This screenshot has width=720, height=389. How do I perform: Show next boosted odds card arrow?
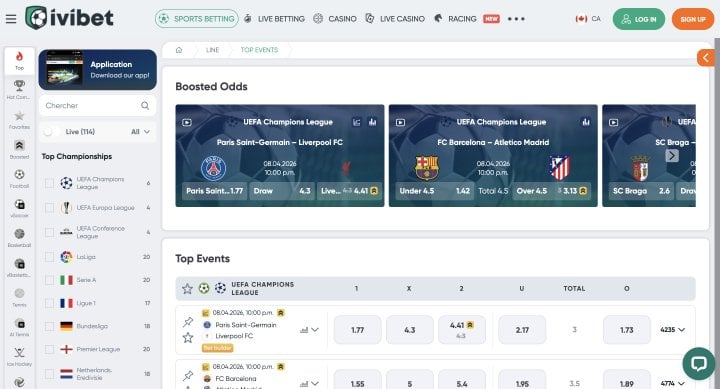point(672,156)
